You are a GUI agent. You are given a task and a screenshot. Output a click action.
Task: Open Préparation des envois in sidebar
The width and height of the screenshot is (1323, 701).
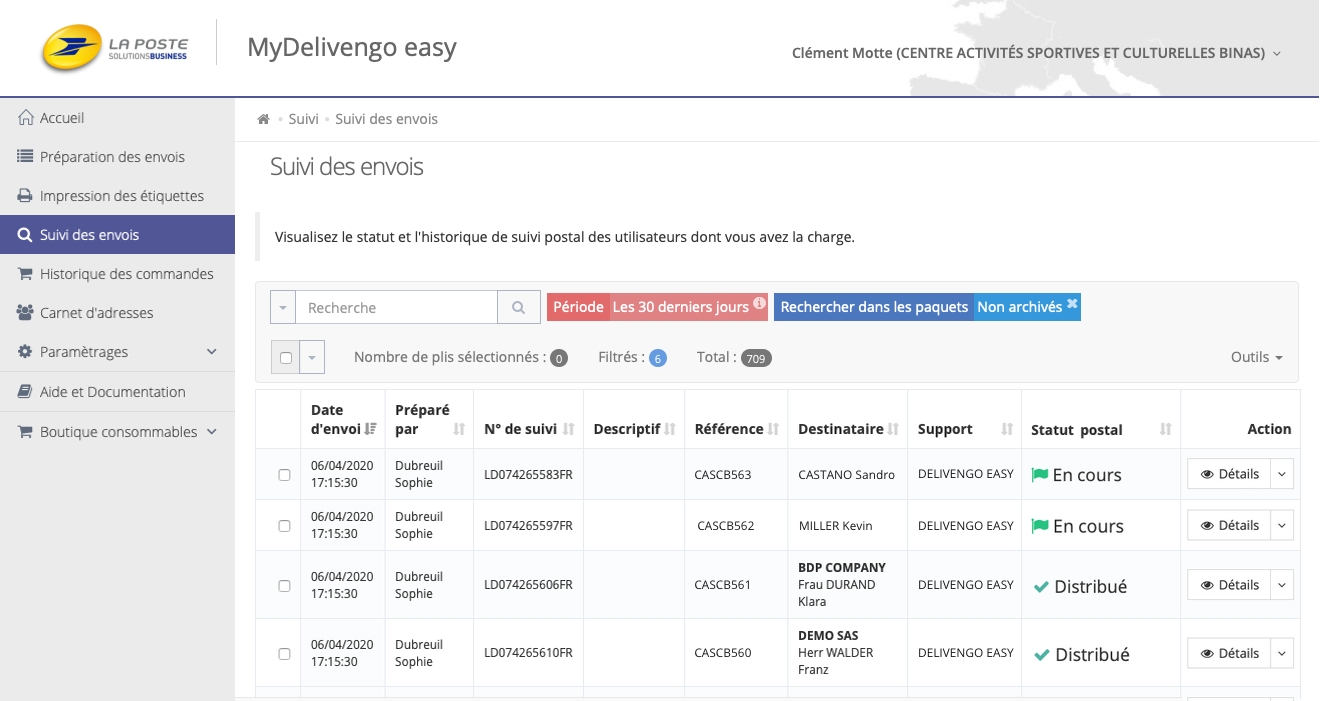click(117, 157)
